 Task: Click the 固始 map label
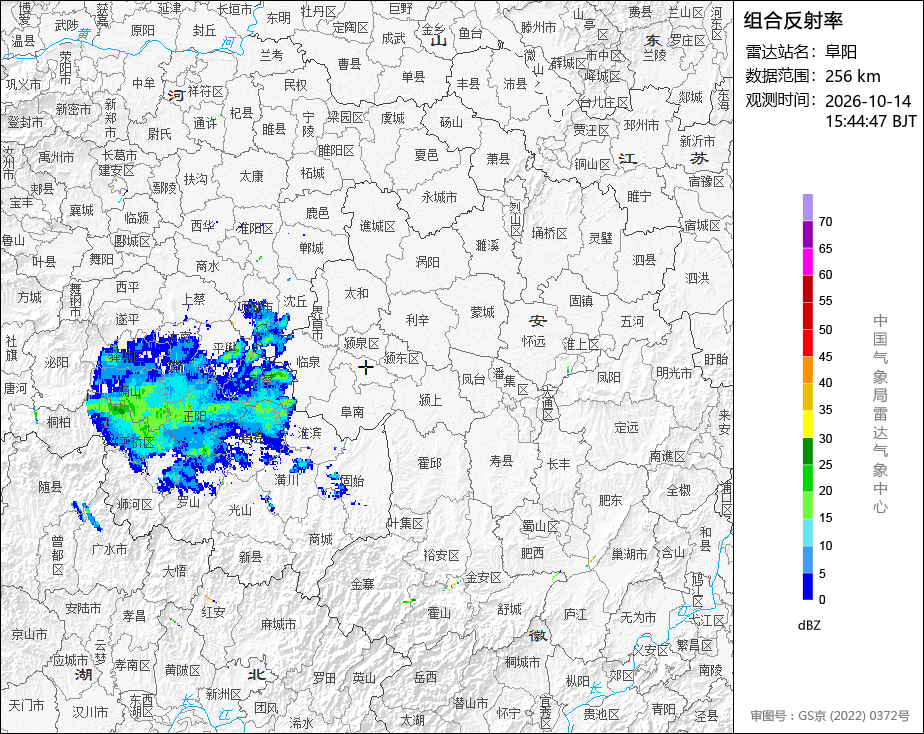tap(352, 481)
